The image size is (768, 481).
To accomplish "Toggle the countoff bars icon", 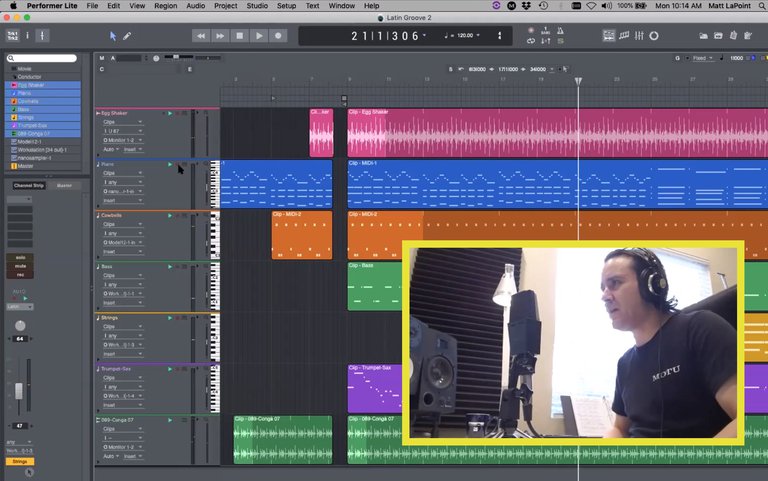I will (x=546, y=30).
